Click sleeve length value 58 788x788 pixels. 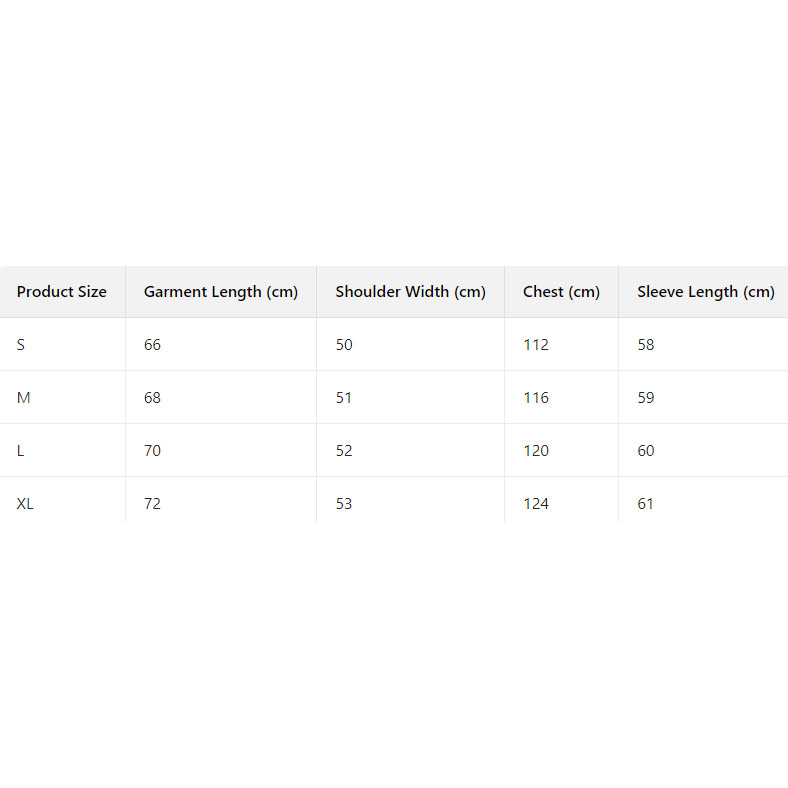646,345
